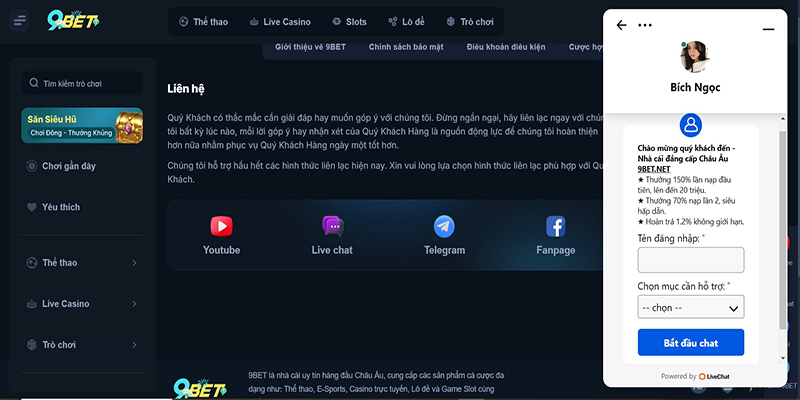Viewport: 800px width, 400px height.
Task: Click the back arrow in chat widget
Action: (x=622, y=25)
